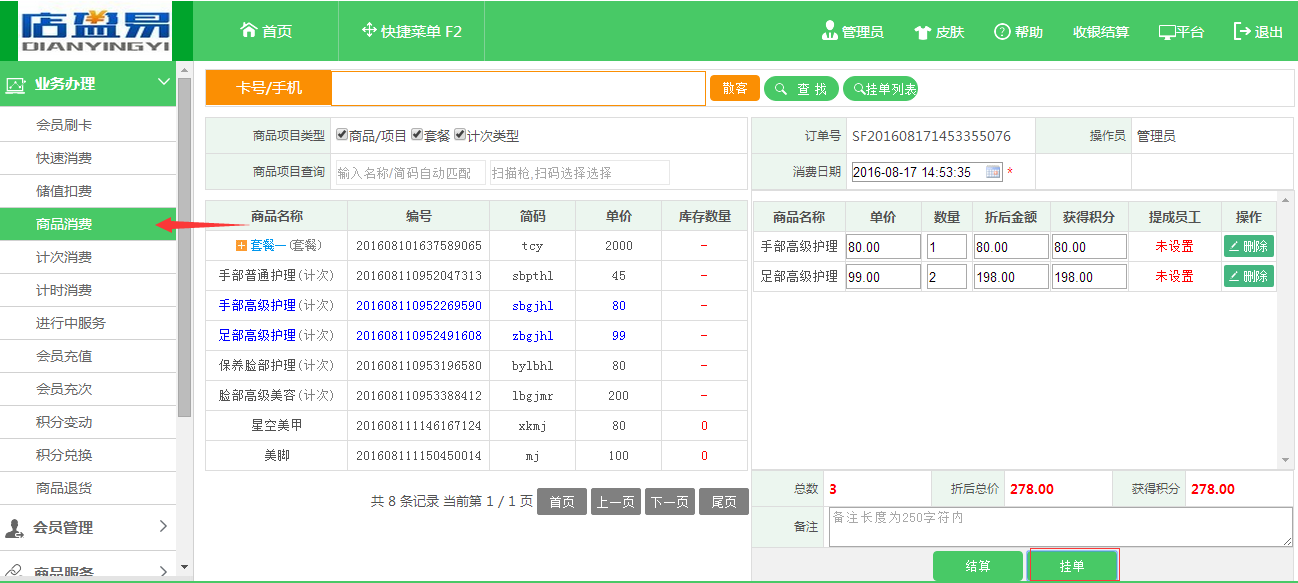1298x583 pixels.
Task: Click the 查找 search button
Action: click(802, 89)
